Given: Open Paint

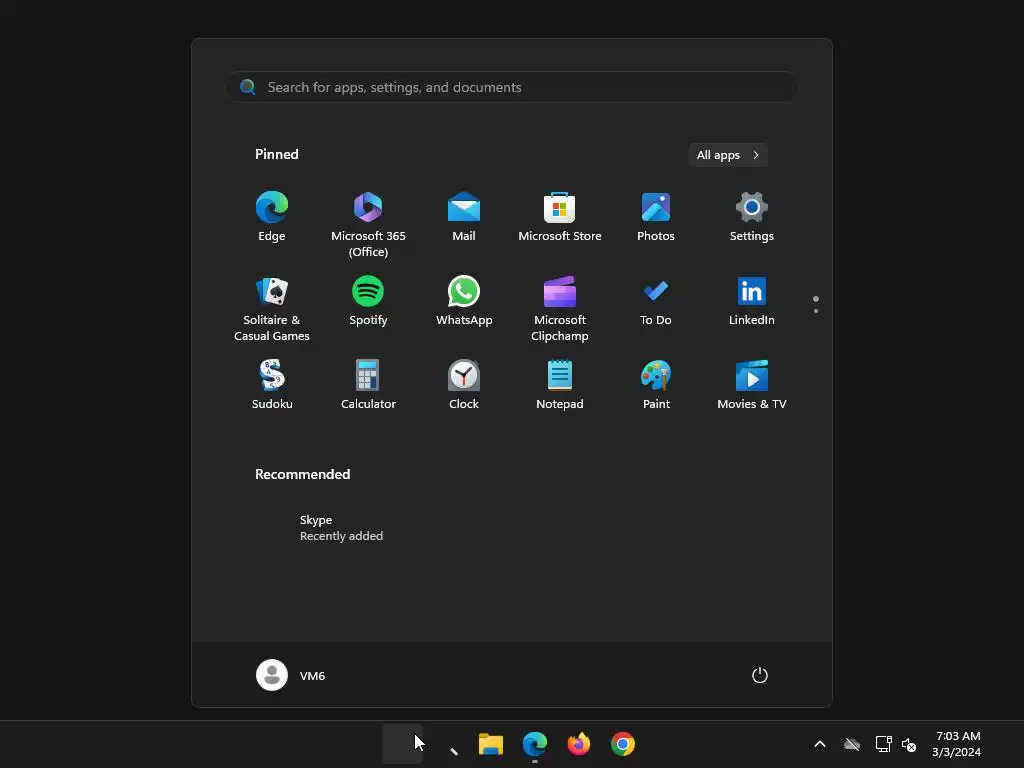Looking at the screenshot, I should [656, 385].
